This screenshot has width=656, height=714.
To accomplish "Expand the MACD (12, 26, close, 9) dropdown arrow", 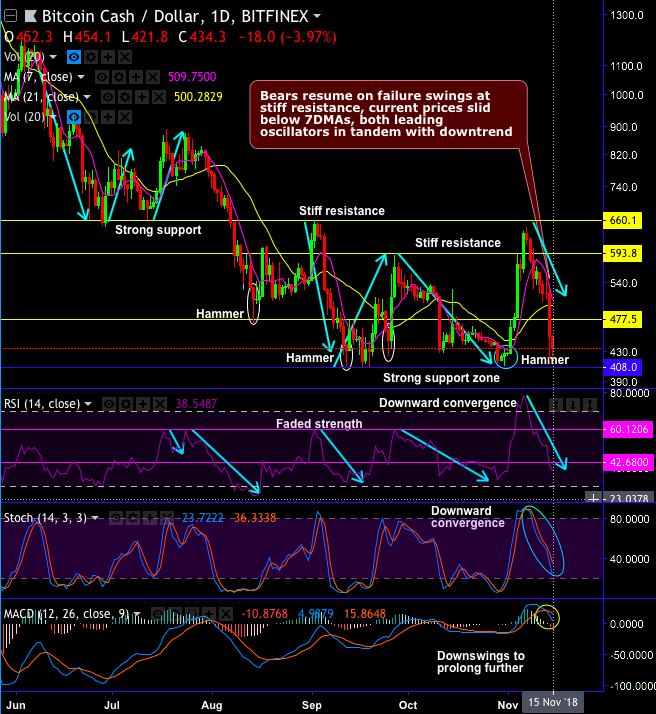I will 137,614.
